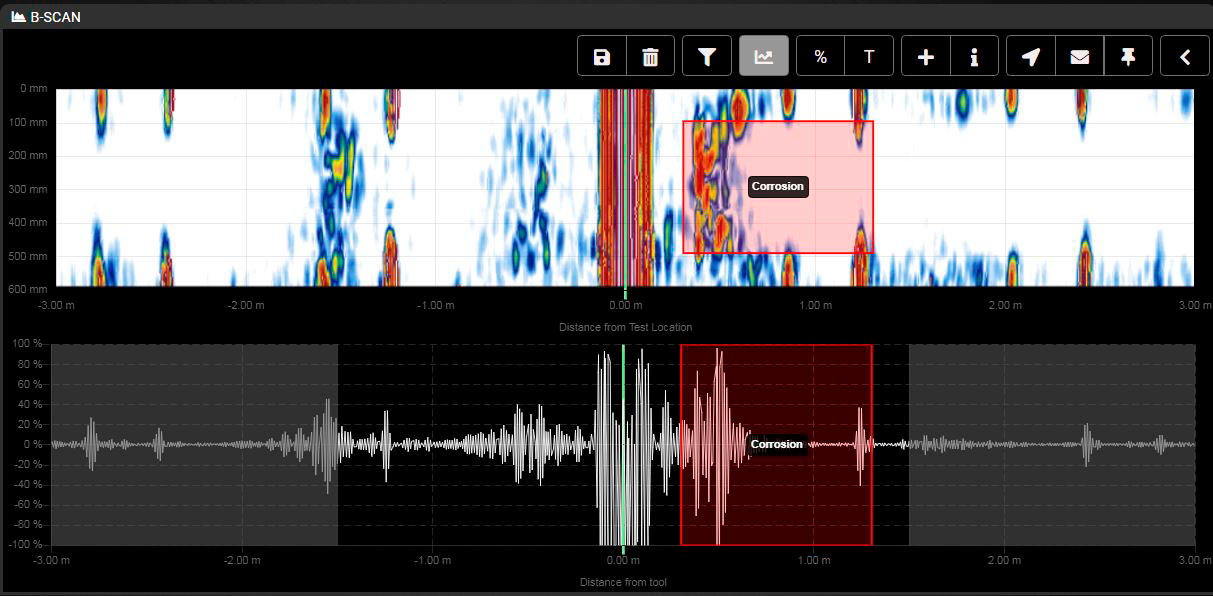Viewport: 1213px width, 596px height.
Task: Send the scan via navigation tool
Action: [x=1031, y=55]
